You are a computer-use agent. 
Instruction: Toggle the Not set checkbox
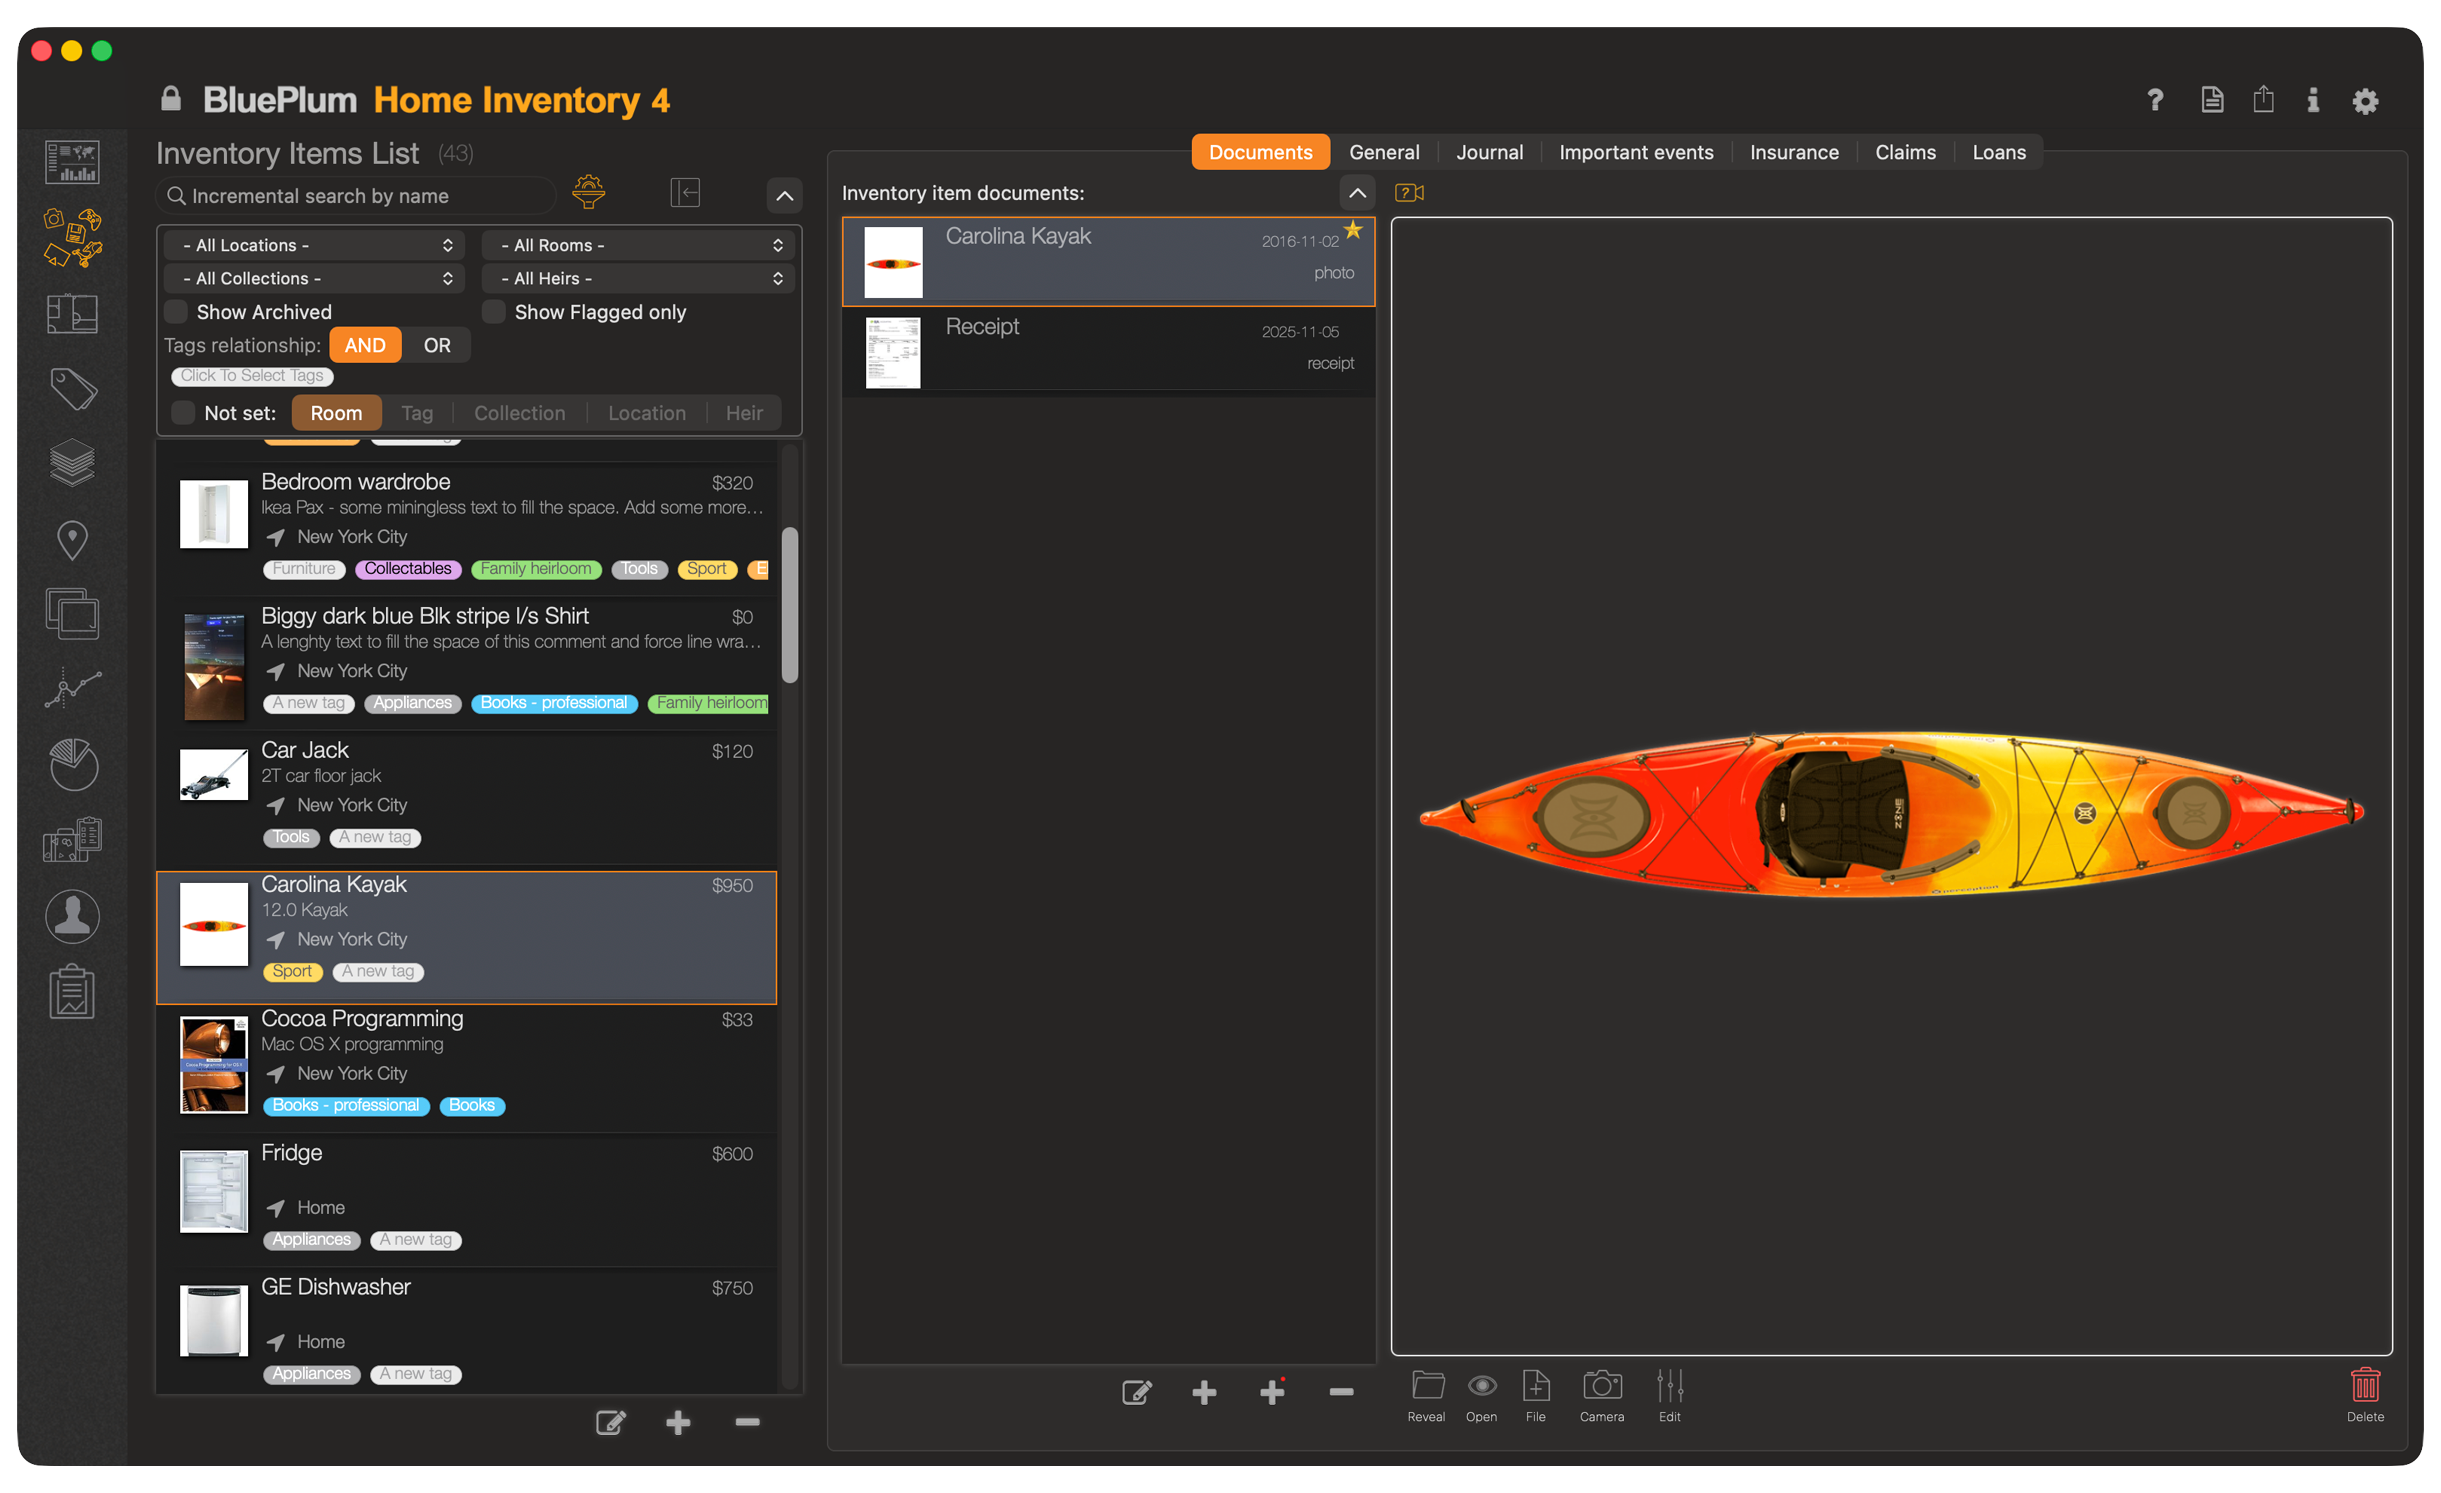click(183, 413)
